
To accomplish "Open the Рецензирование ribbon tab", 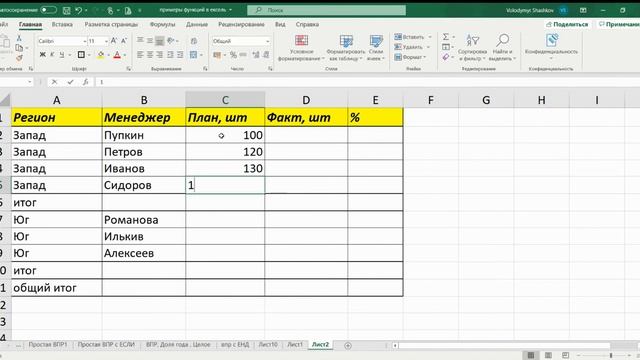I will pyautogui.click(x=241, y=24).
